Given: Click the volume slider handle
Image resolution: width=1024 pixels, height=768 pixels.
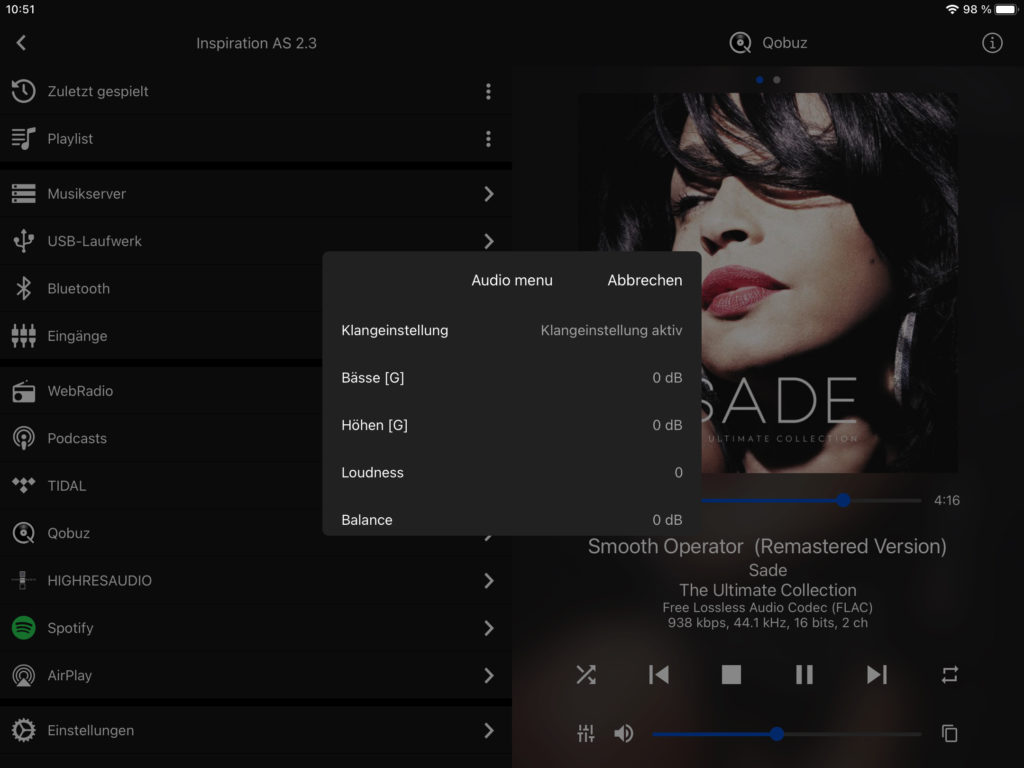Looking at the screenshot, I should pos(776,733).
